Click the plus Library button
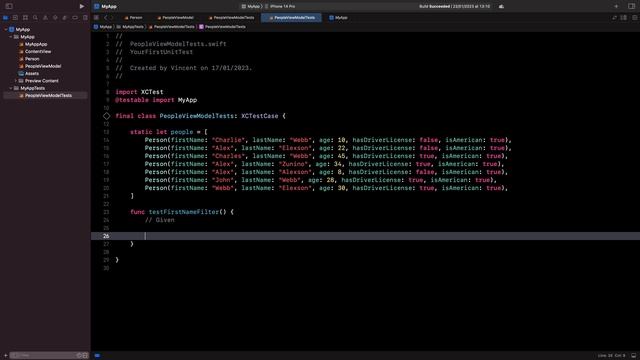Image resolution: width=640 pixels, height=360 pixels. (x=616, y=6)
